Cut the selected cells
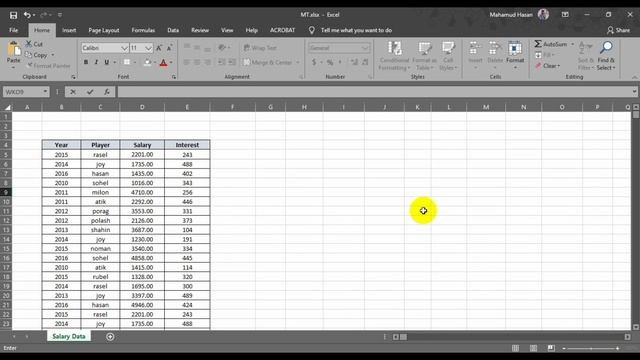640x360 pixels. (x=34, y=44)
